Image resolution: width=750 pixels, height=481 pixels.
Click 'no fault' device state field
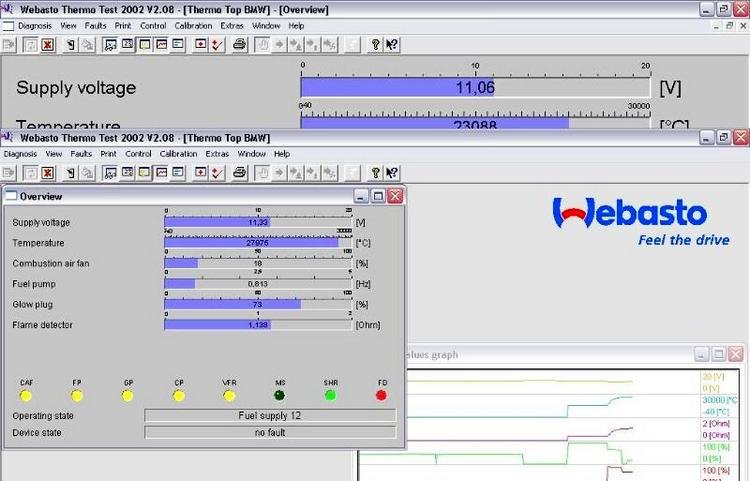(270, 432)
